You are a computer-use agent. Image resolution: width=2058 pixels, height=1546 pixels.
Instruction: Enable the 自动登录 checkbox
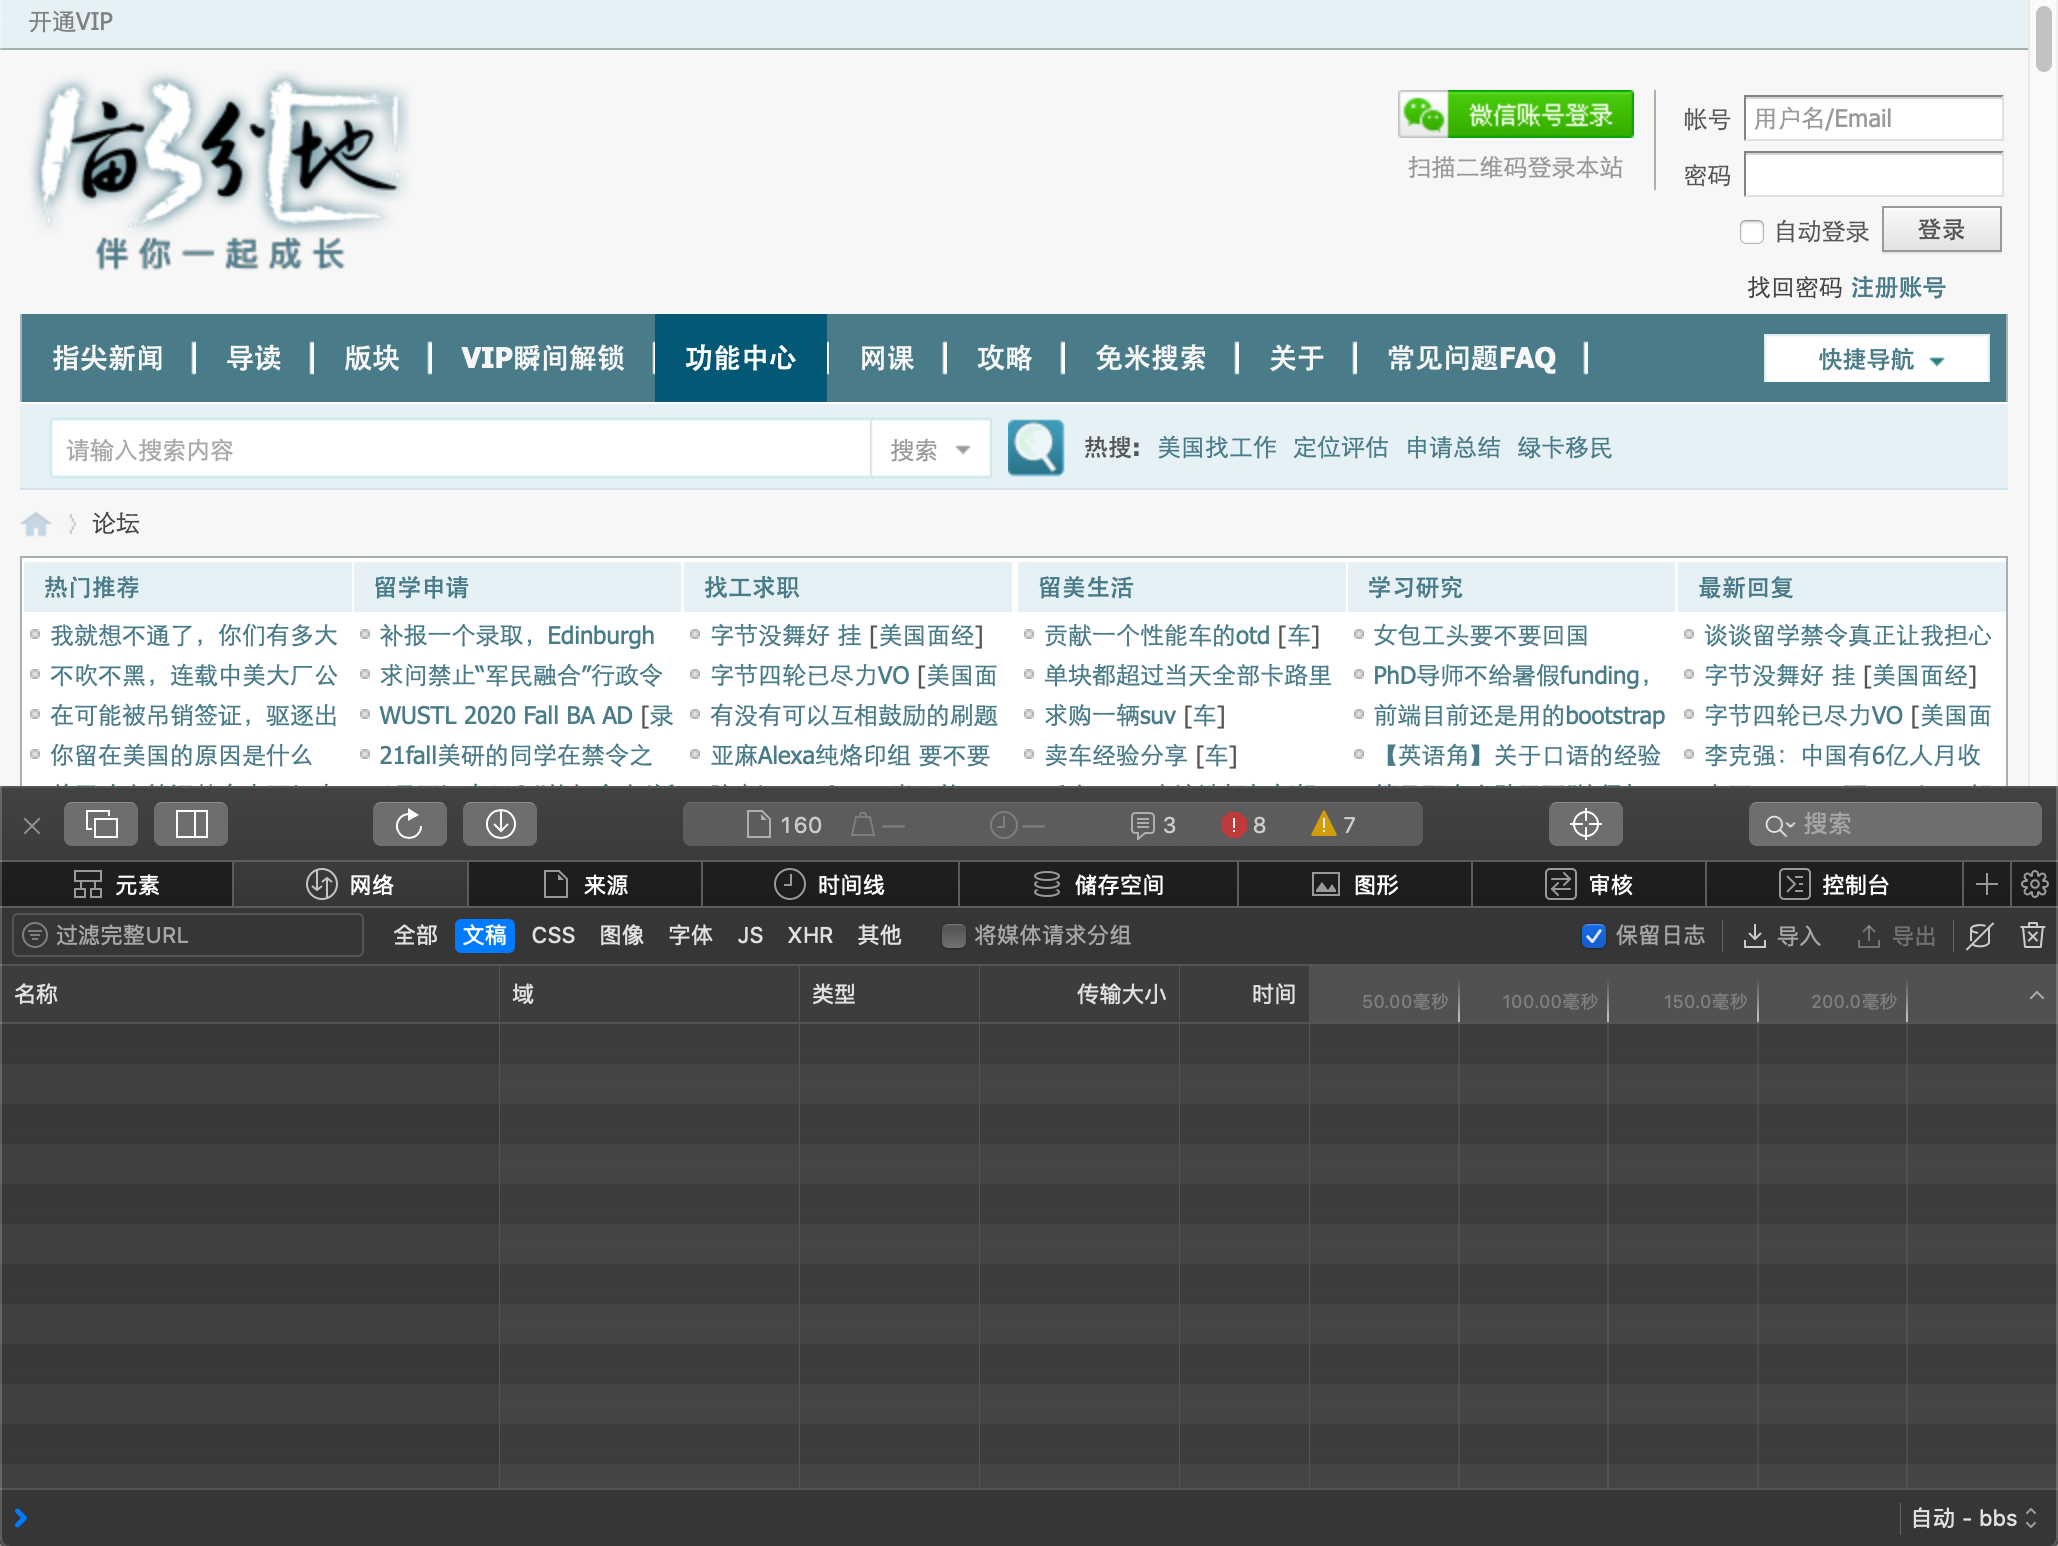[x=1751, y=232]
